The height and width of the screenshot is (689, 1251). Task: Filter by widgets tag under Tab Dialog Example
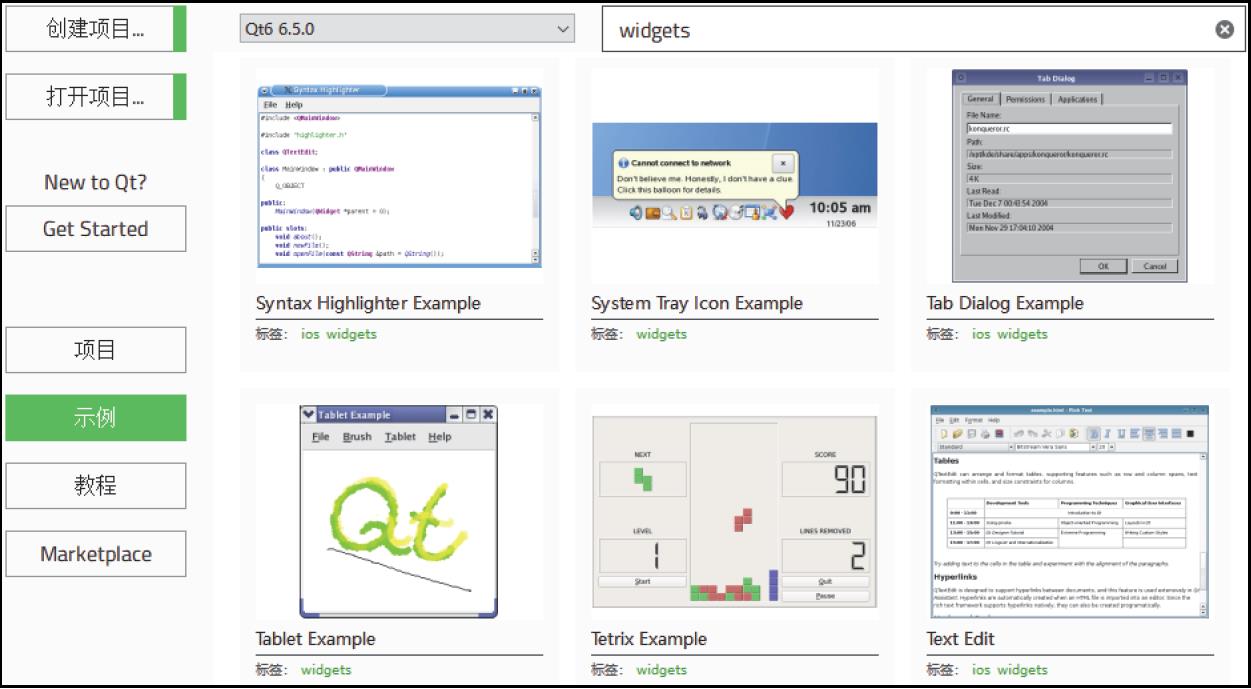[1022, 334]
